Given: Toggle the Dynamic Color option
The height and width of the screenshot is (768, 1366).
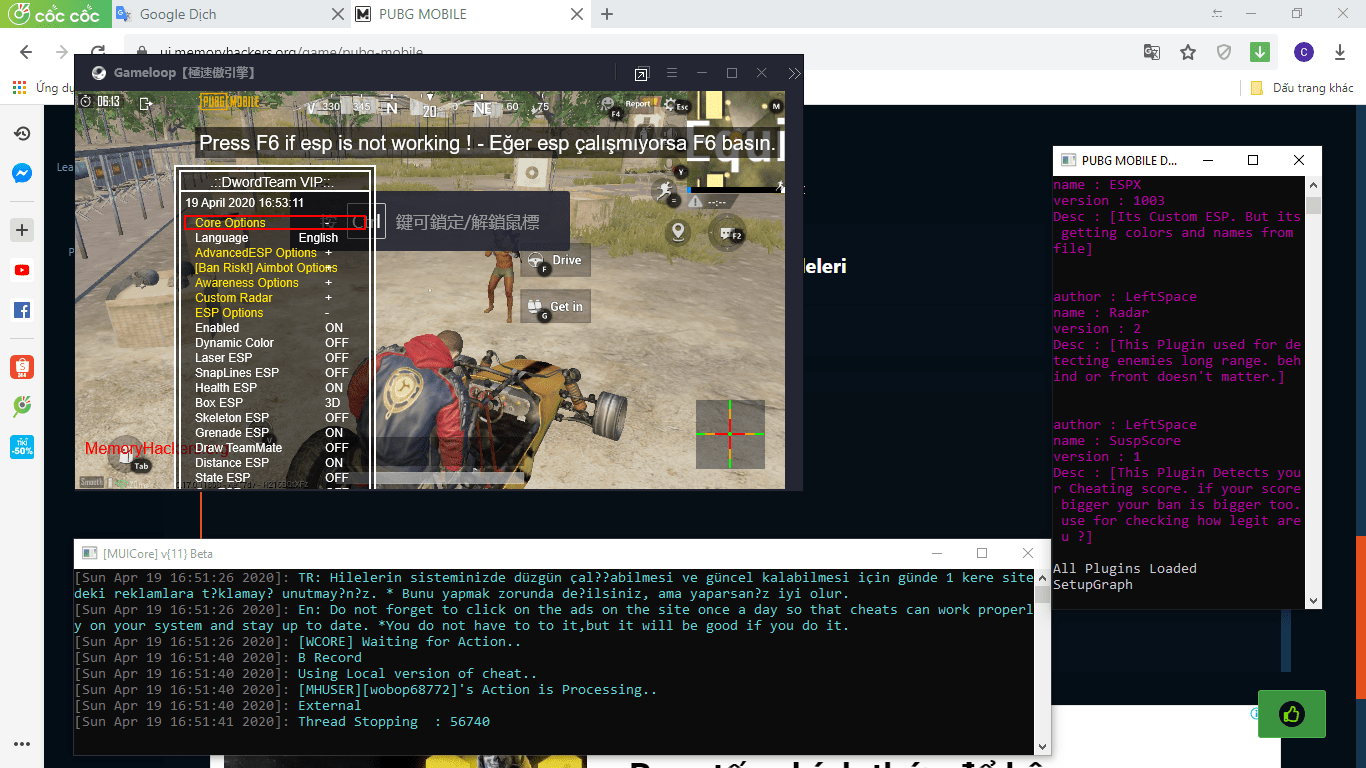Looking at the screenshot, I should pyautogui.click(x=270, y=343).
